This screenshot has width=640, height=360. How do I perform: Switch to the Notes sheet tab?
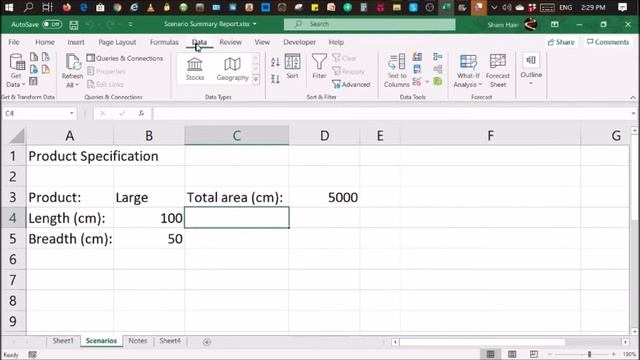(138, 341)
